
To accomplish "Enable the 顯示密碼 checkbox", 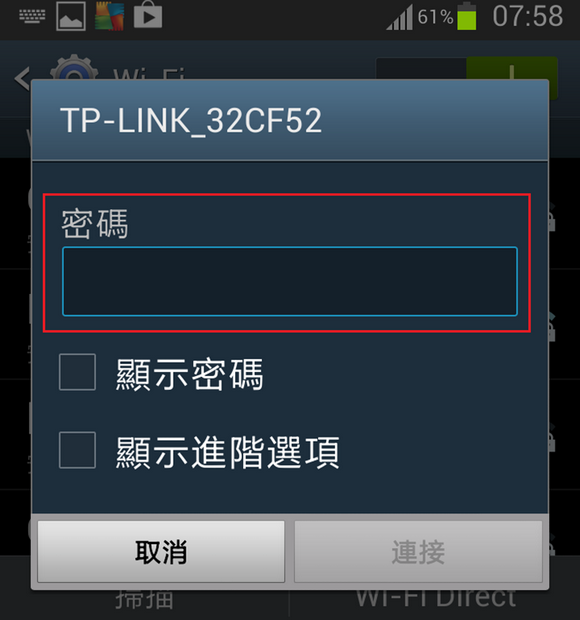I will (77, 372).
